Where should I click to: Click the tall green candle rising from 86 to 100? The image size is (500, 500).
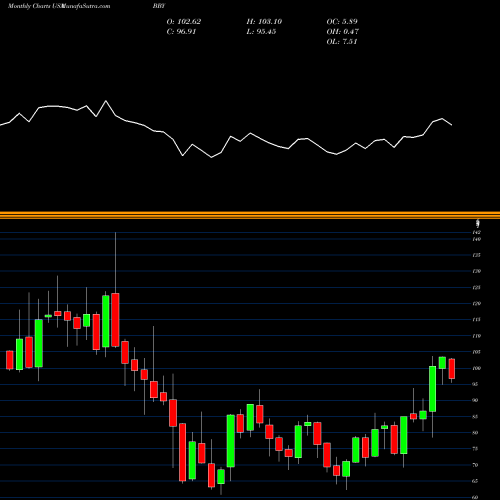(x=432, y=389)
